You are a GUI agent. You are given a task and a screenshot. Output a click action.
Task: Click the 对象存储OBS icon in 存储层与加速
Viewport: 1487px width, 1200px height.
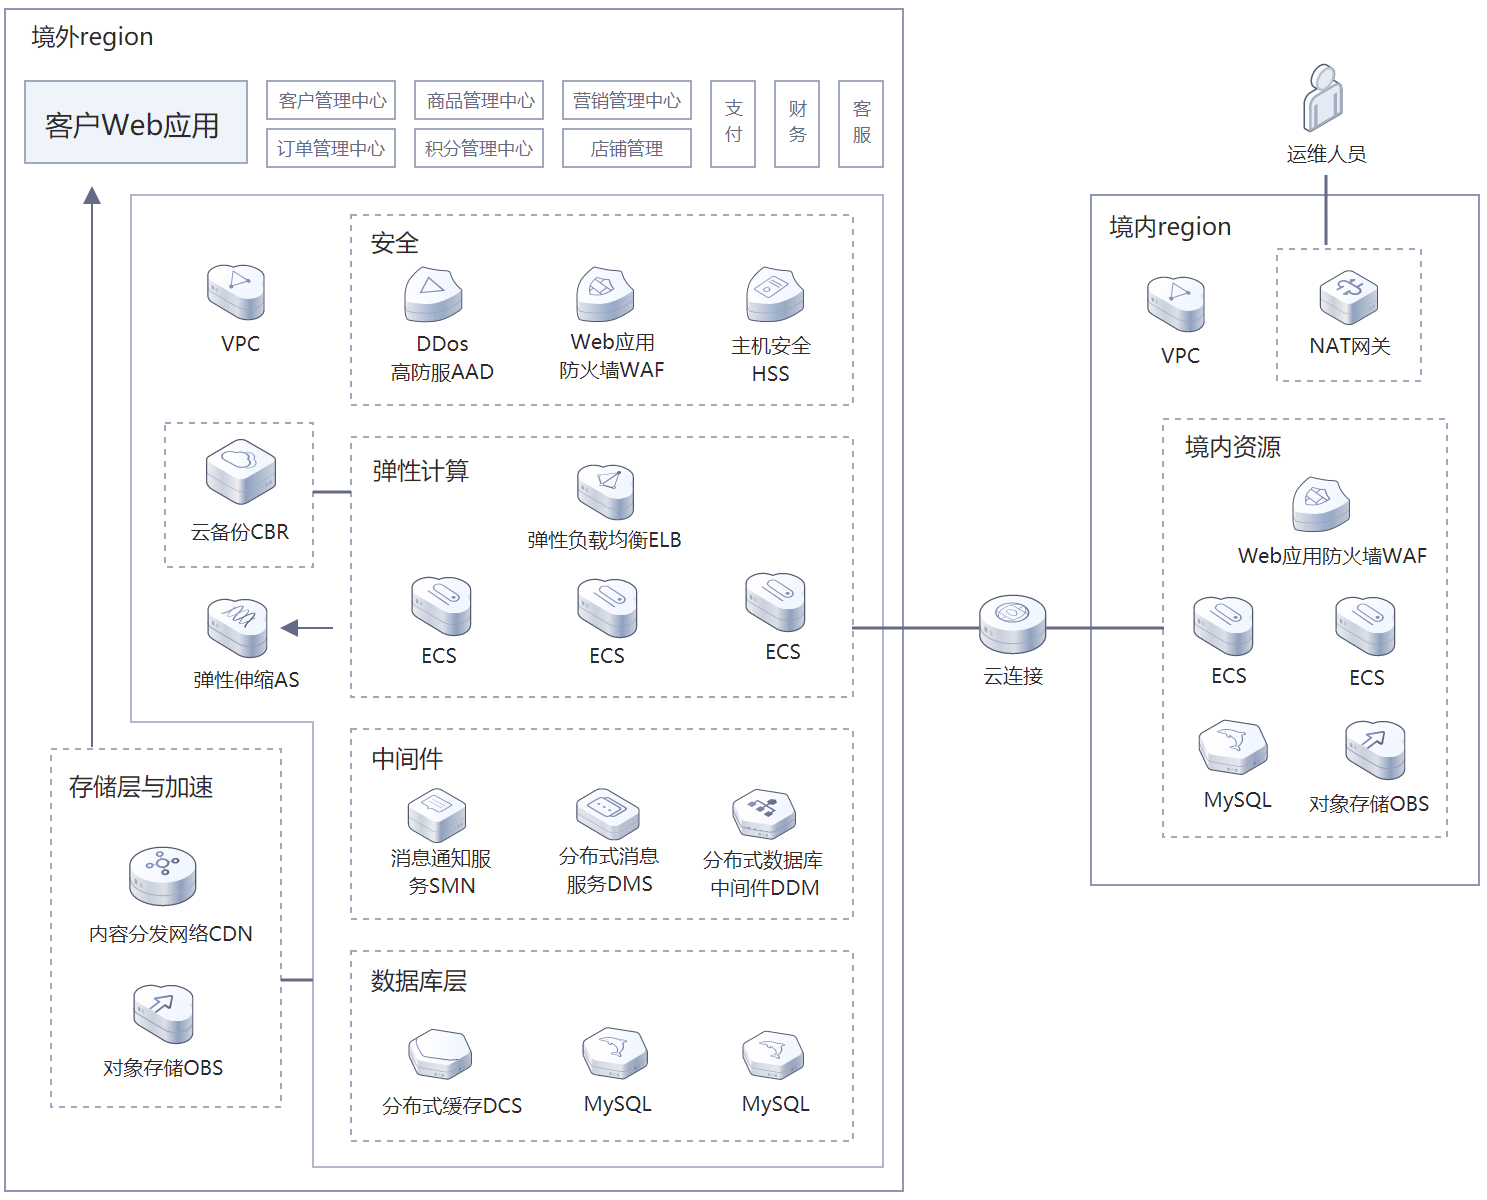(x=163, y=1014)
